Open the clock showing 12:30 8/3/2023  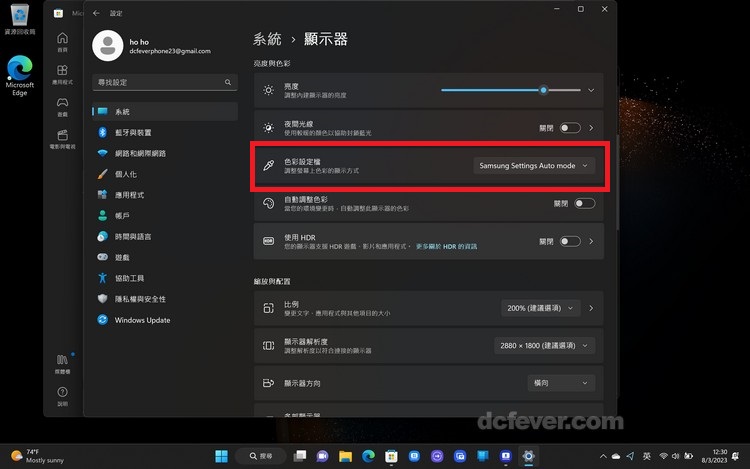click(x=714, y=456)
